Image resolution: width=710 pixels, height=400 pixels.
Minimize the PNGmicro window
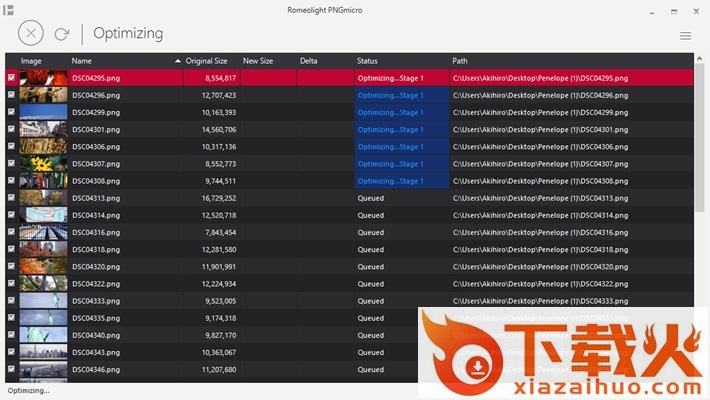click(x=652, y=10)
